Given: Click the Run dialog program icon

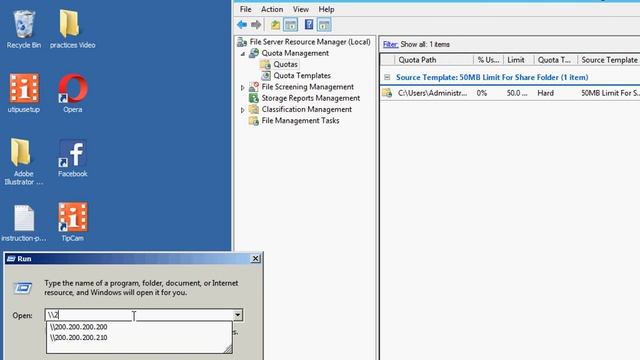Looking at the screenshot, I should click(x=23, y=288).
